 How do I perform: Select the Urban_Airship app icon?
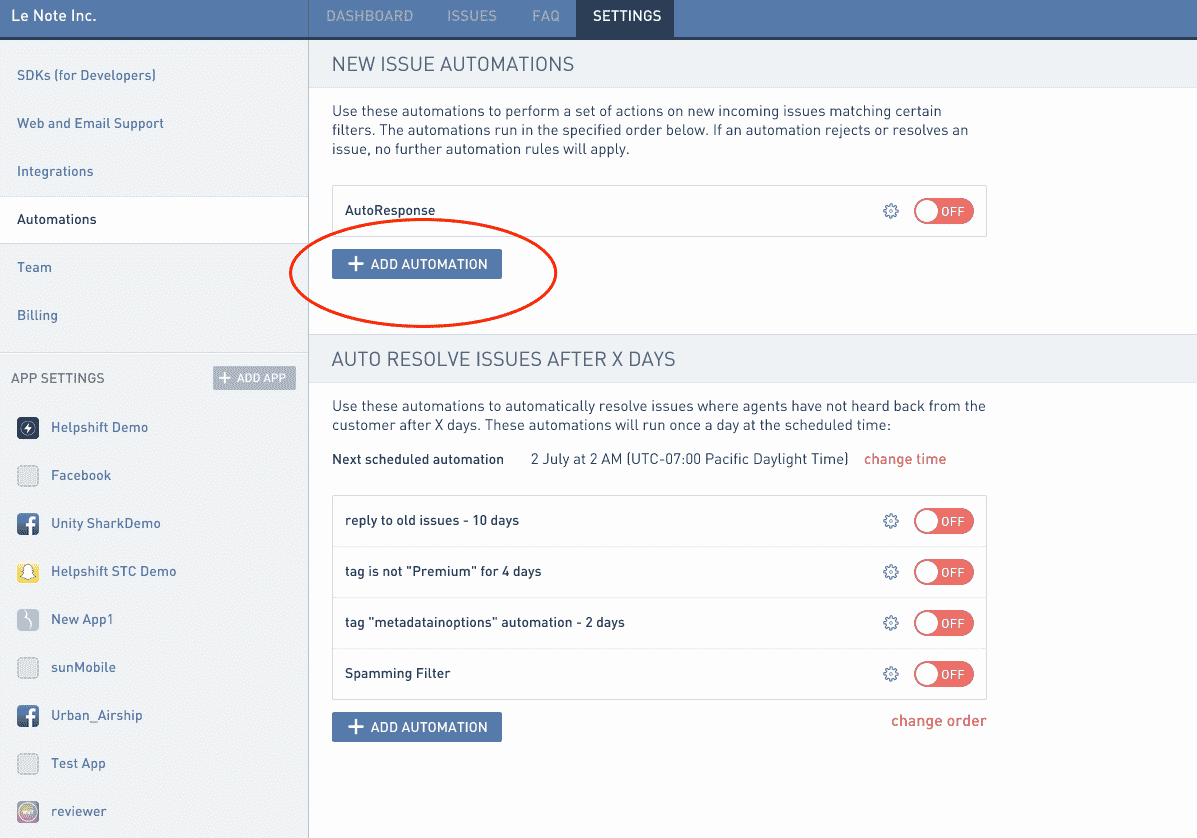(28, 715)
